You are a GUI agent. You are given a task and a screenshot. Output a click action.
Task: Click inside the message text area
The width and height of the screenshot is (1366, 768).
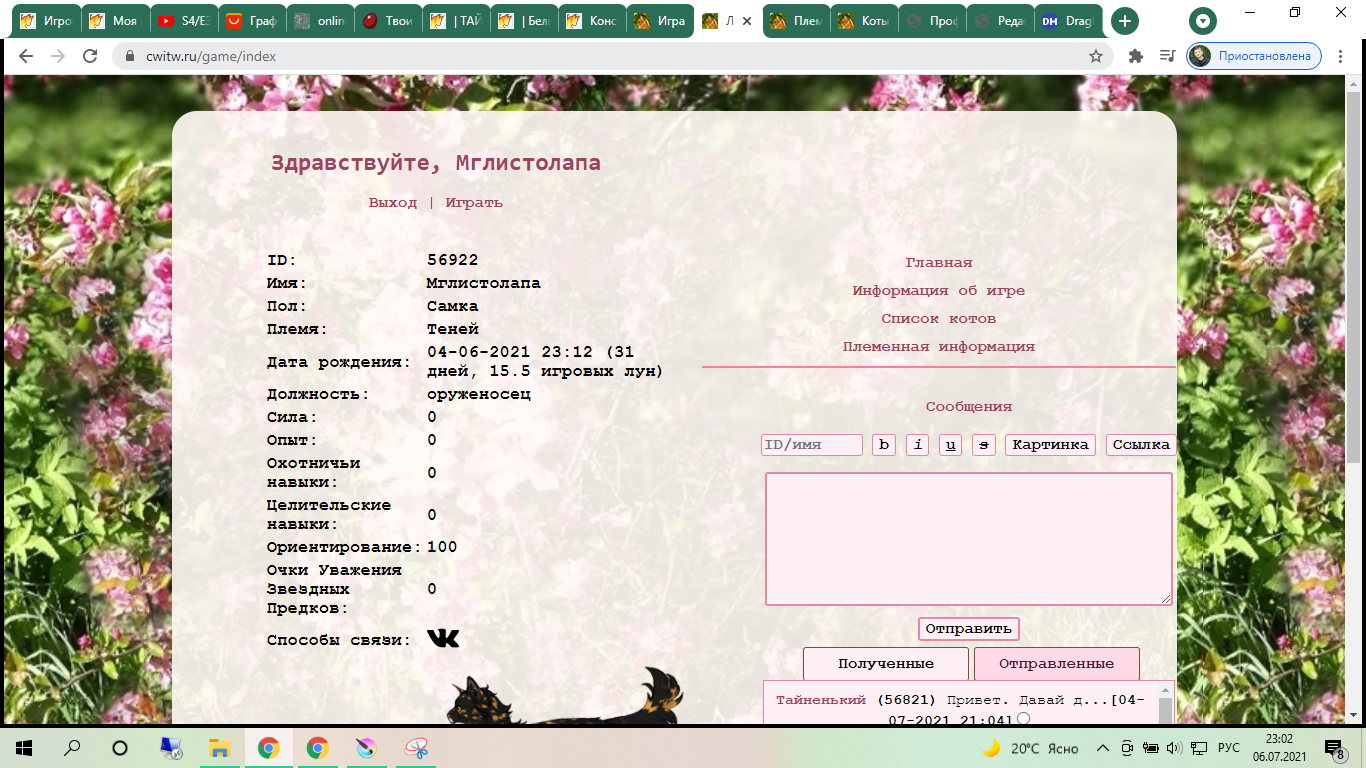[969, 539]
